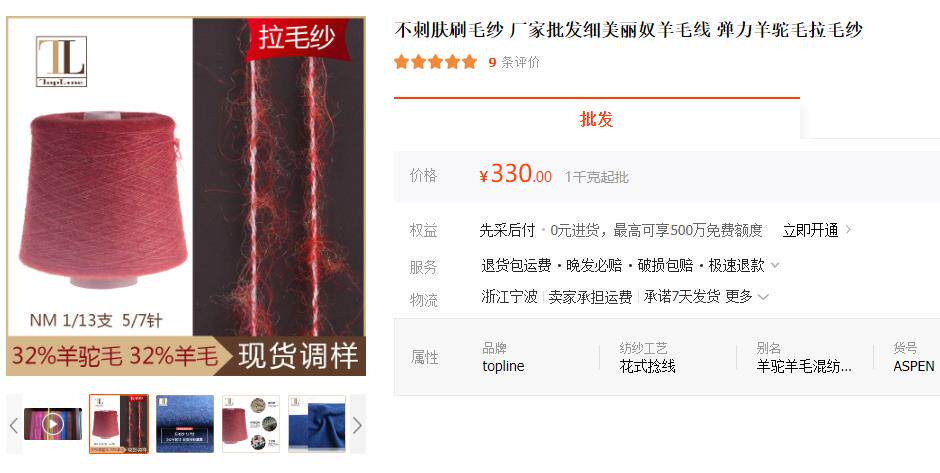This screenshot has width=940, height=473.
Task: Click the five-star rating icons
Action: pyautogui.click(x=435, y=62)
